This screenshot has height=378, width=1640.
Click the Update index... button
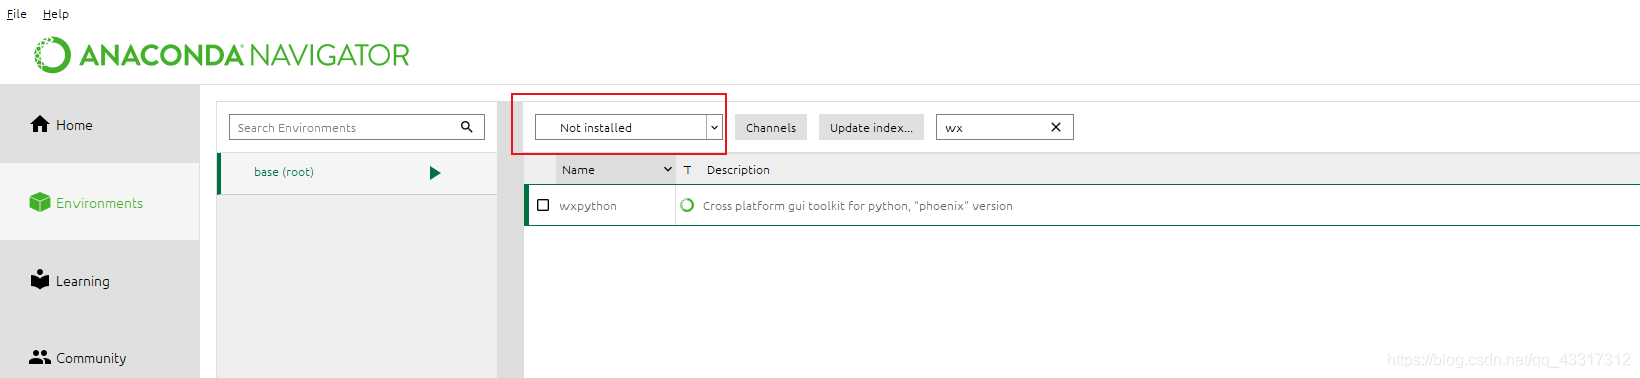(871, 127)
